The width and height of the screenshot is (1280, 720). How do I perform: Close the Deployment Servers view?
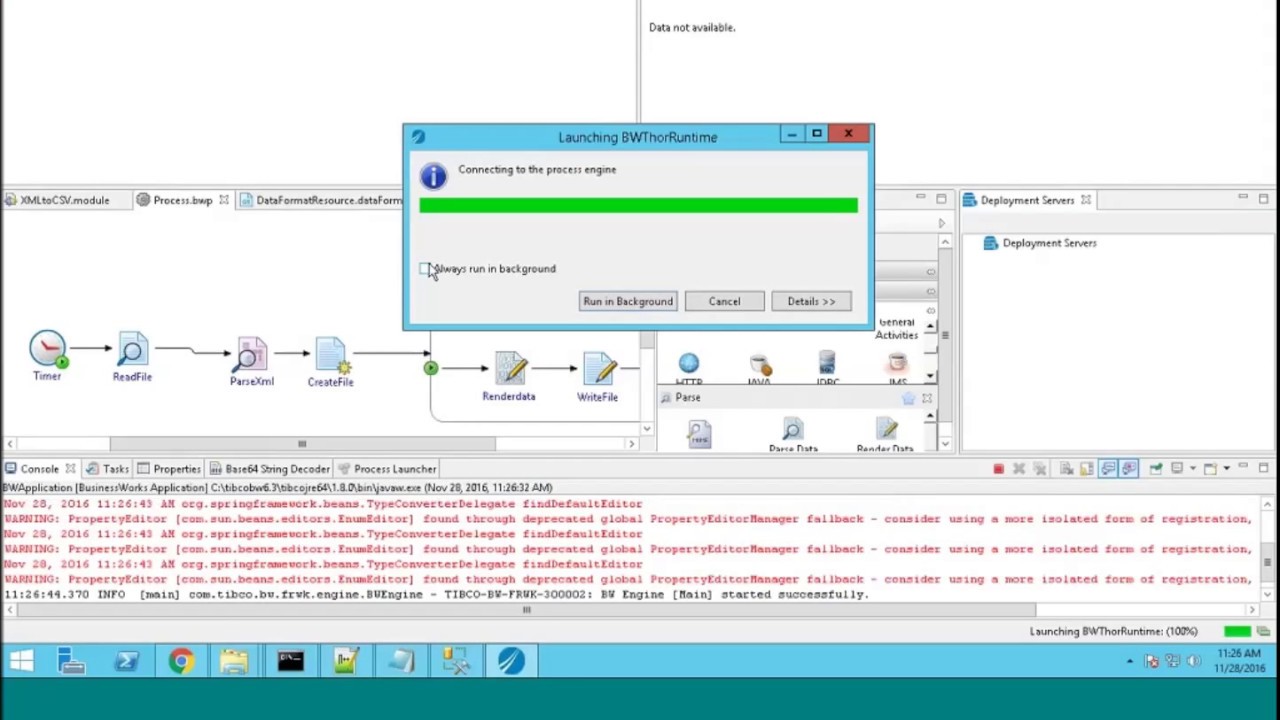click(x=1086, y=200)
